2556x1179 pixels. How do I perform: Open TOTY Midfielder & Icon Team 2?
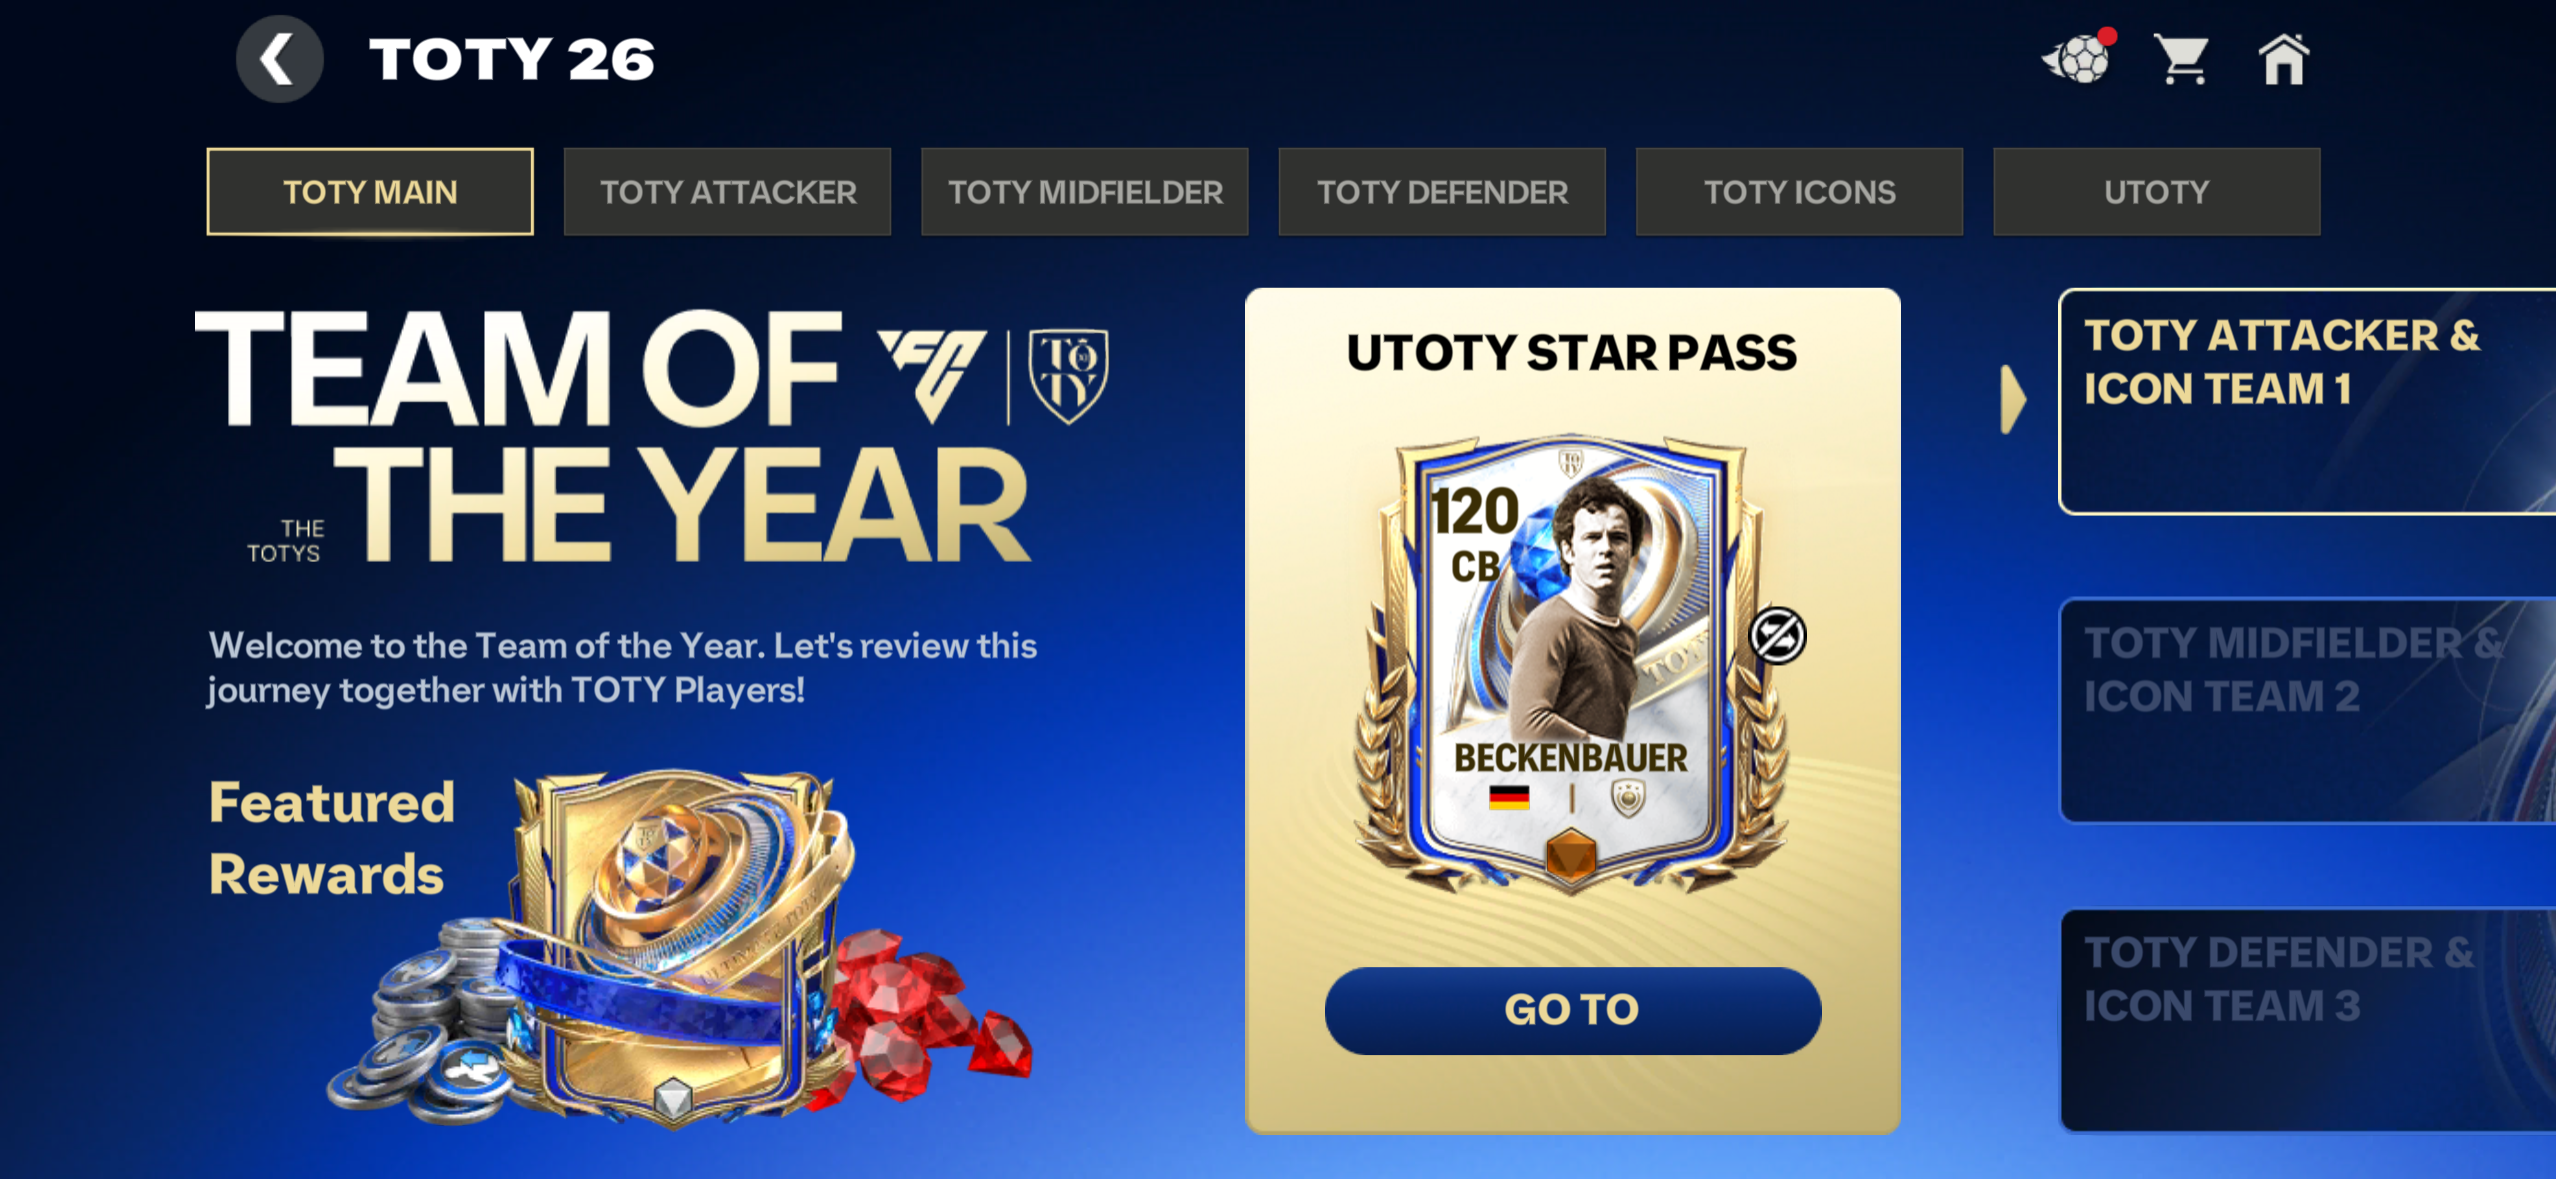pyautogui.click(x=2307, y=710)
